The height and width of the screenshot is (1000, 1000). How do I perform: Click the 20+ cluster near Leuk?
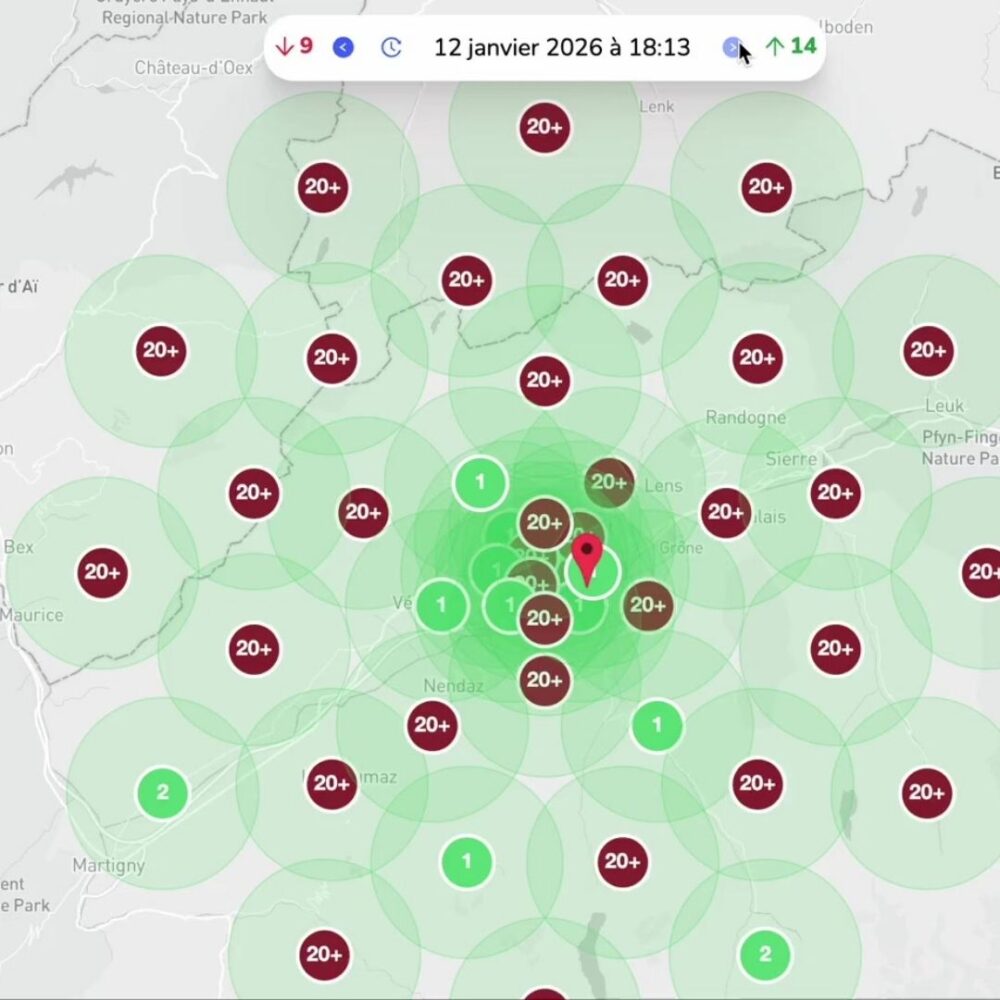[x=927, y=351]
